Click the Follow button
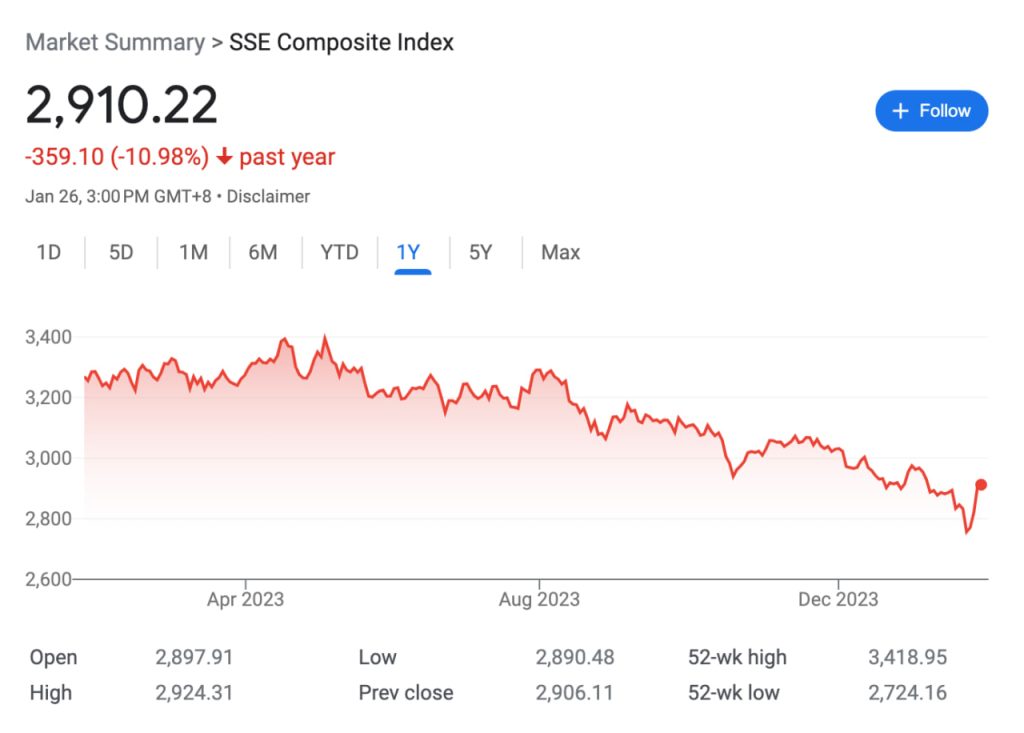 click(x=931, y=111)
